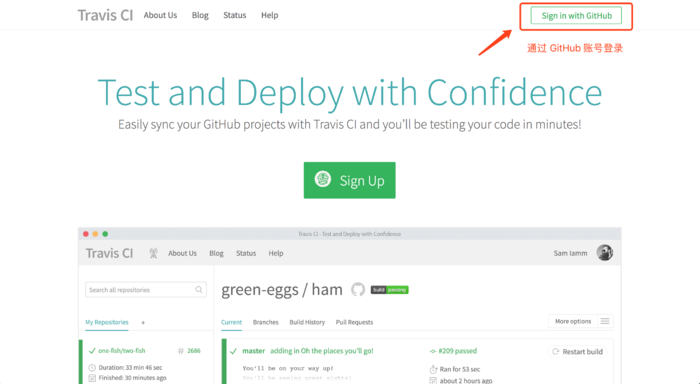Click the green-eggs / ham repository title
This screenshot has width=700, height=384.
point(282,290)
